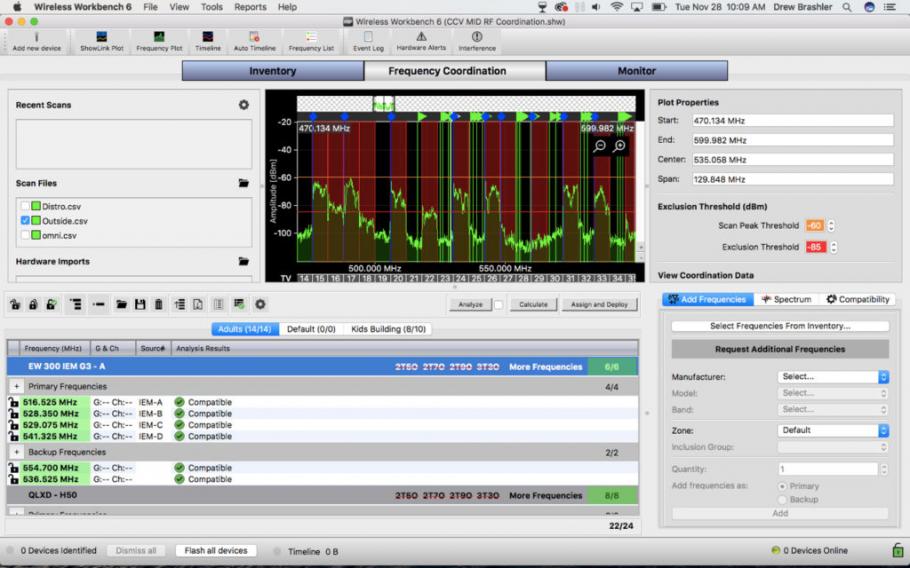Click the coordination toolbar gear icon
The image size is (910, 568).
(x=260, y=304)
